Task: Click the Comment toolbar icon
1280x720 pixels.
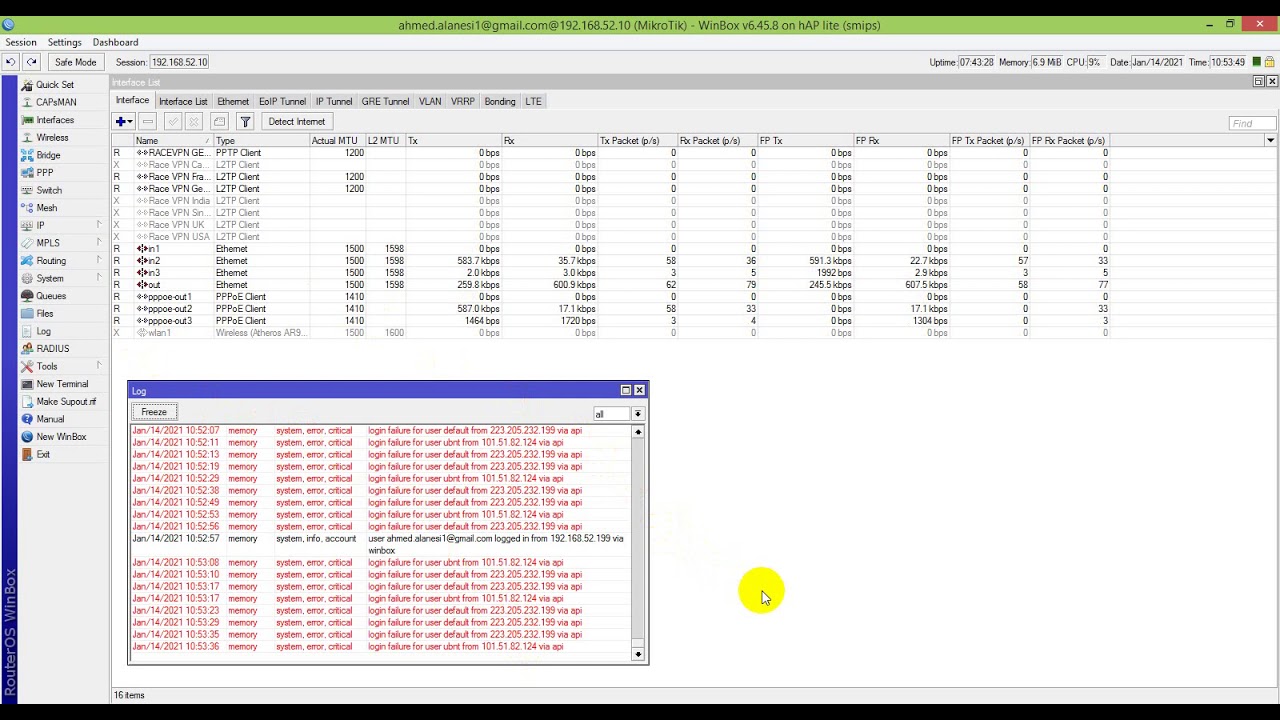Action: click(219, 122)
